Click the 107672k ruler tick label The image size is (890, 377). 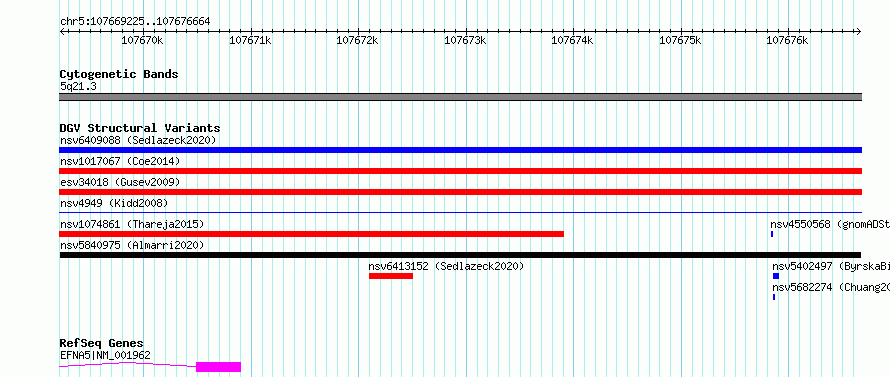[358, 41]
